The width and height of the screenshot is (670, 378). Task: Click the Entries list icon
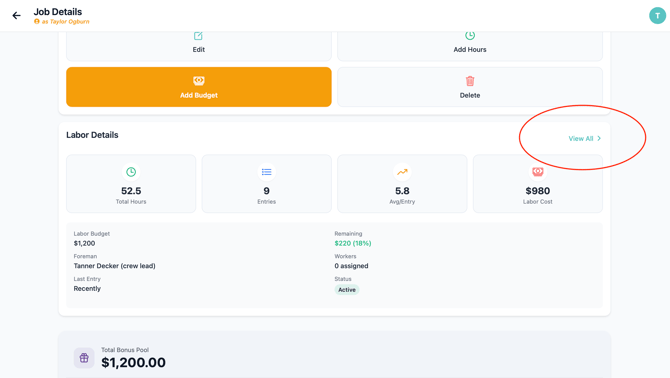266,172
